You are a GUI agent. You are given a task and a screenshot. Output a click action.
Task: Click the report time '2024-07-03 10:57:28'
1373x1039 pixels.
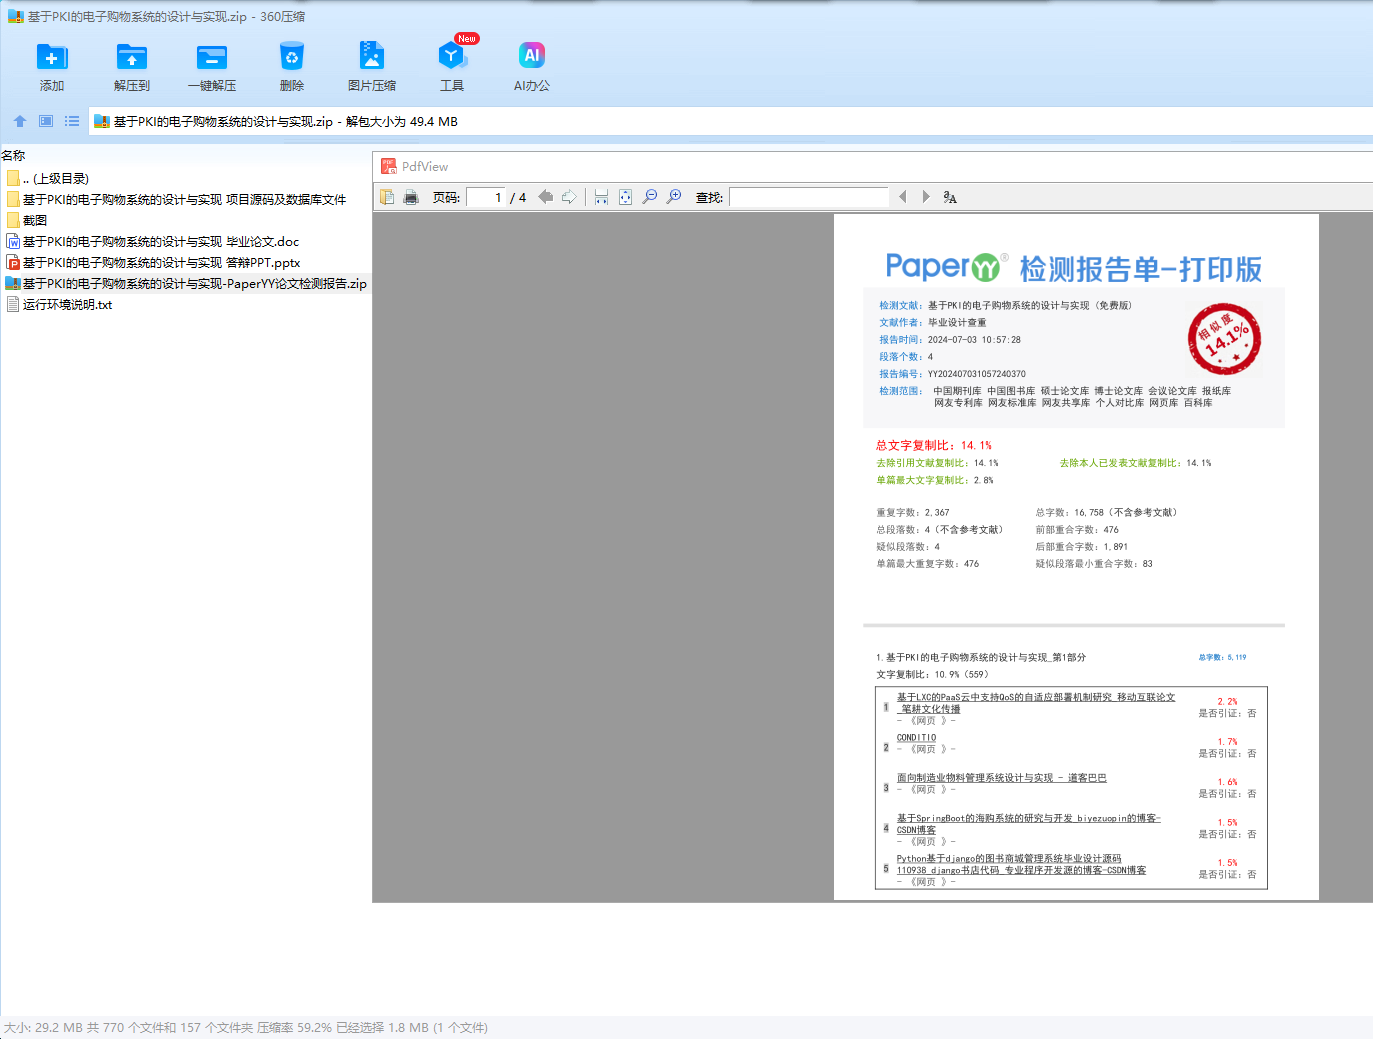[x=974, y=340]
